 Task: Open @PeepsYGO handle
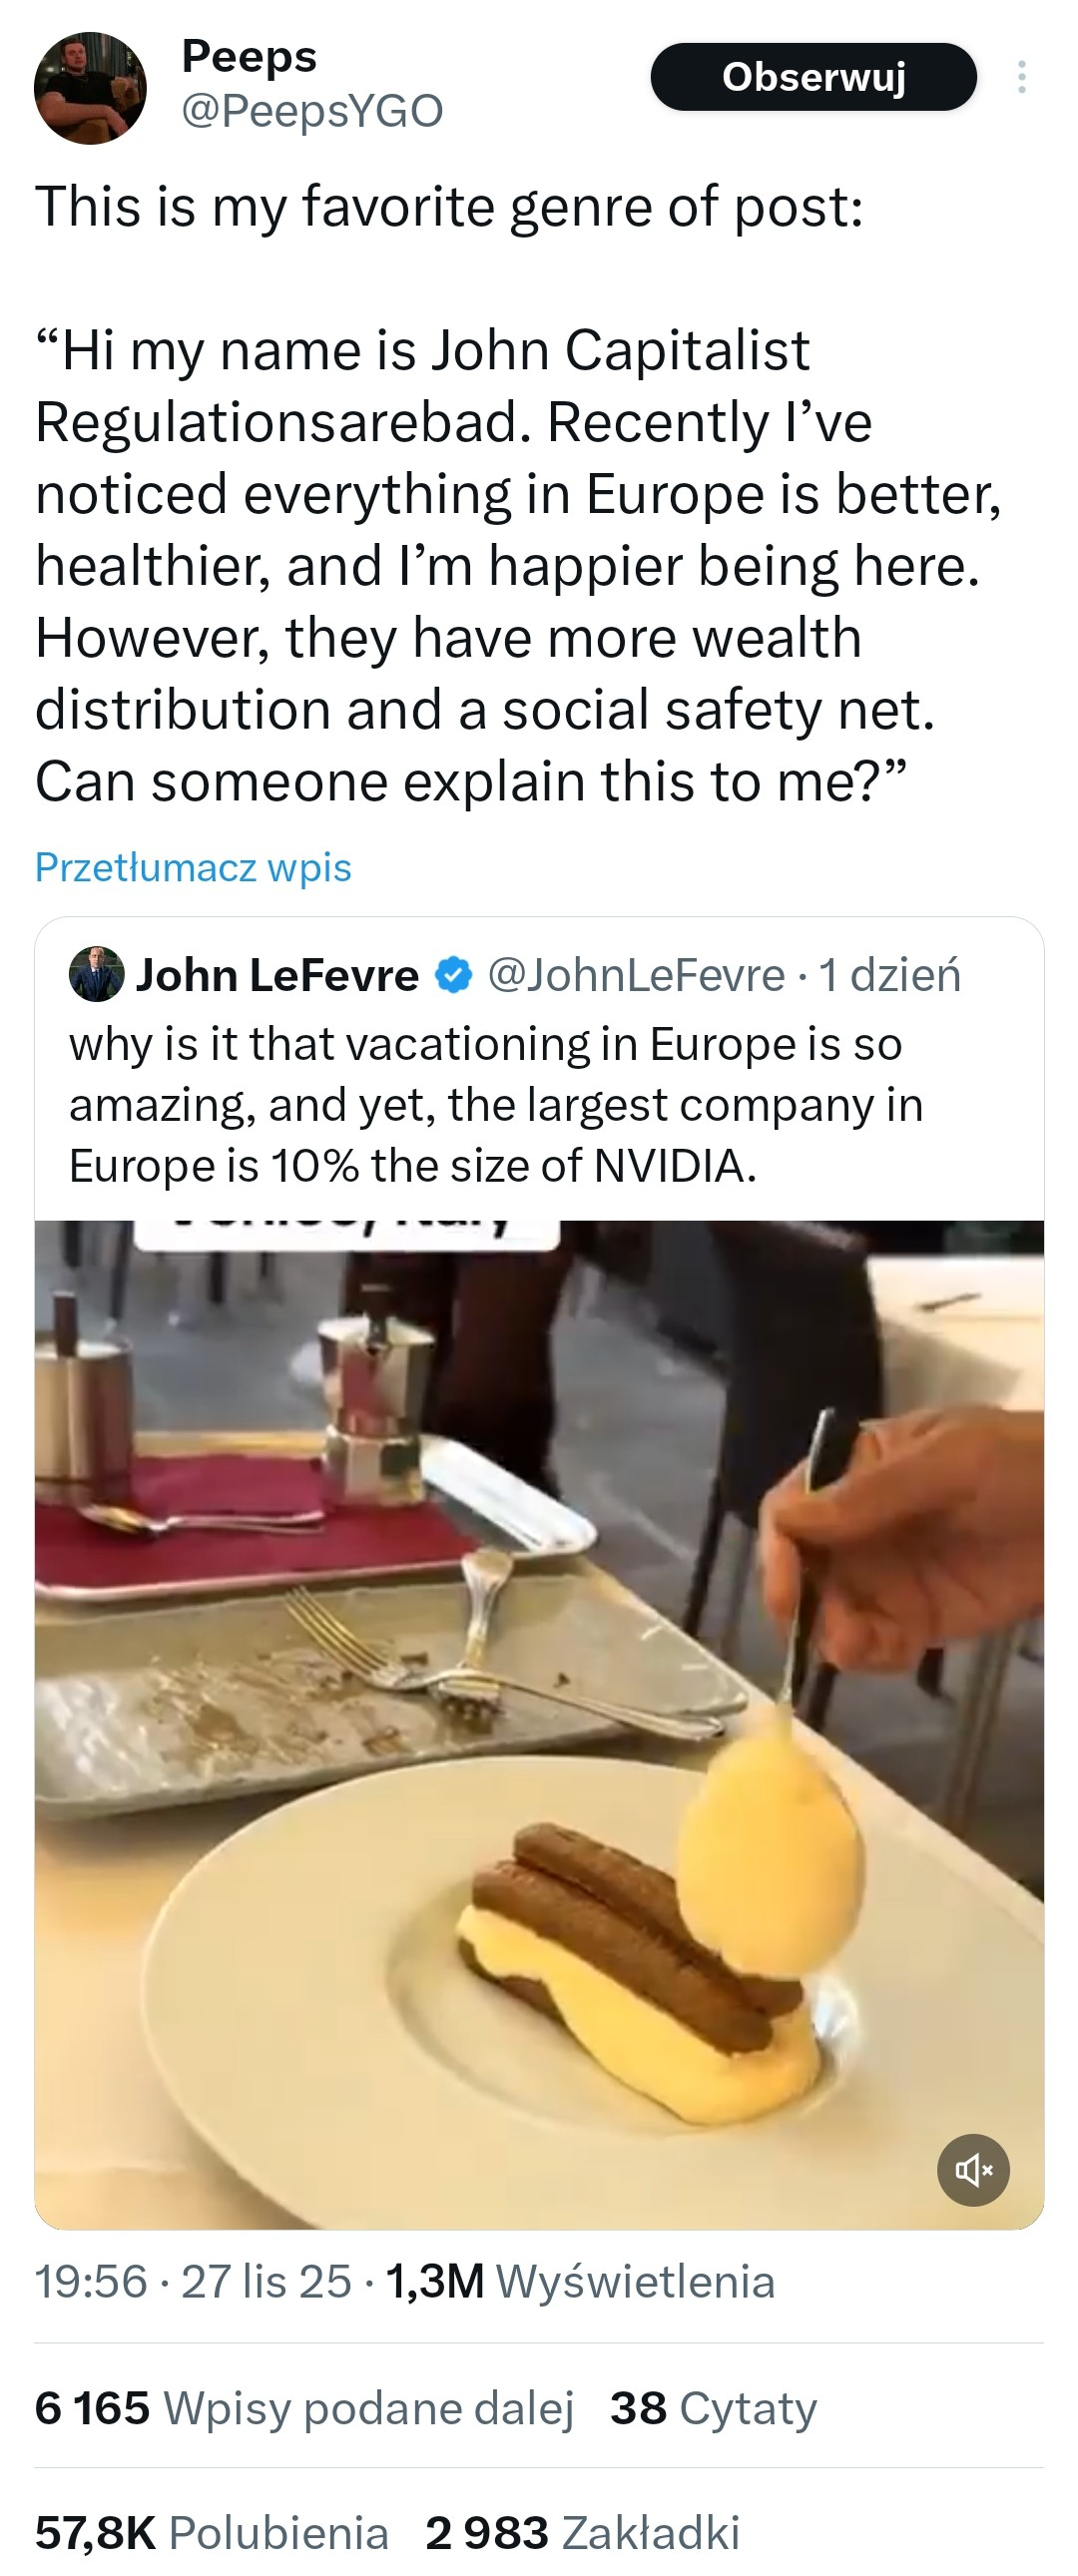[312, 111]
